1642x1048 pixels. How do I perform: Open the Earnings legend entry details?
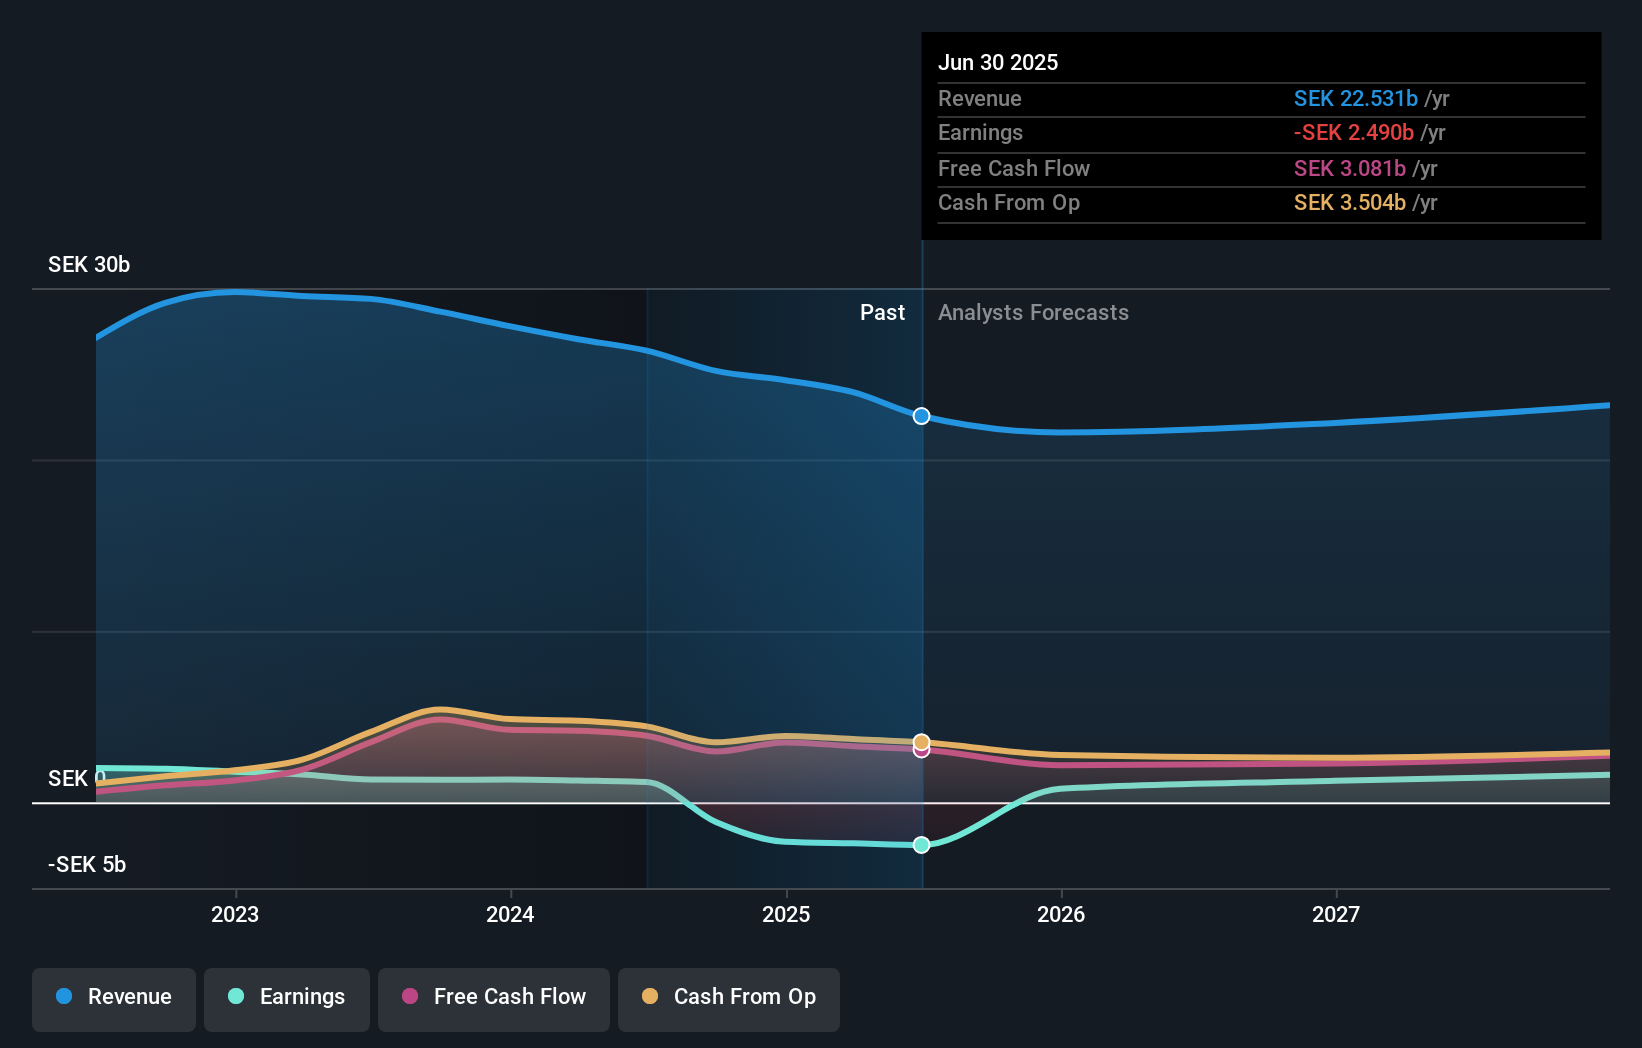click(287, 998)
